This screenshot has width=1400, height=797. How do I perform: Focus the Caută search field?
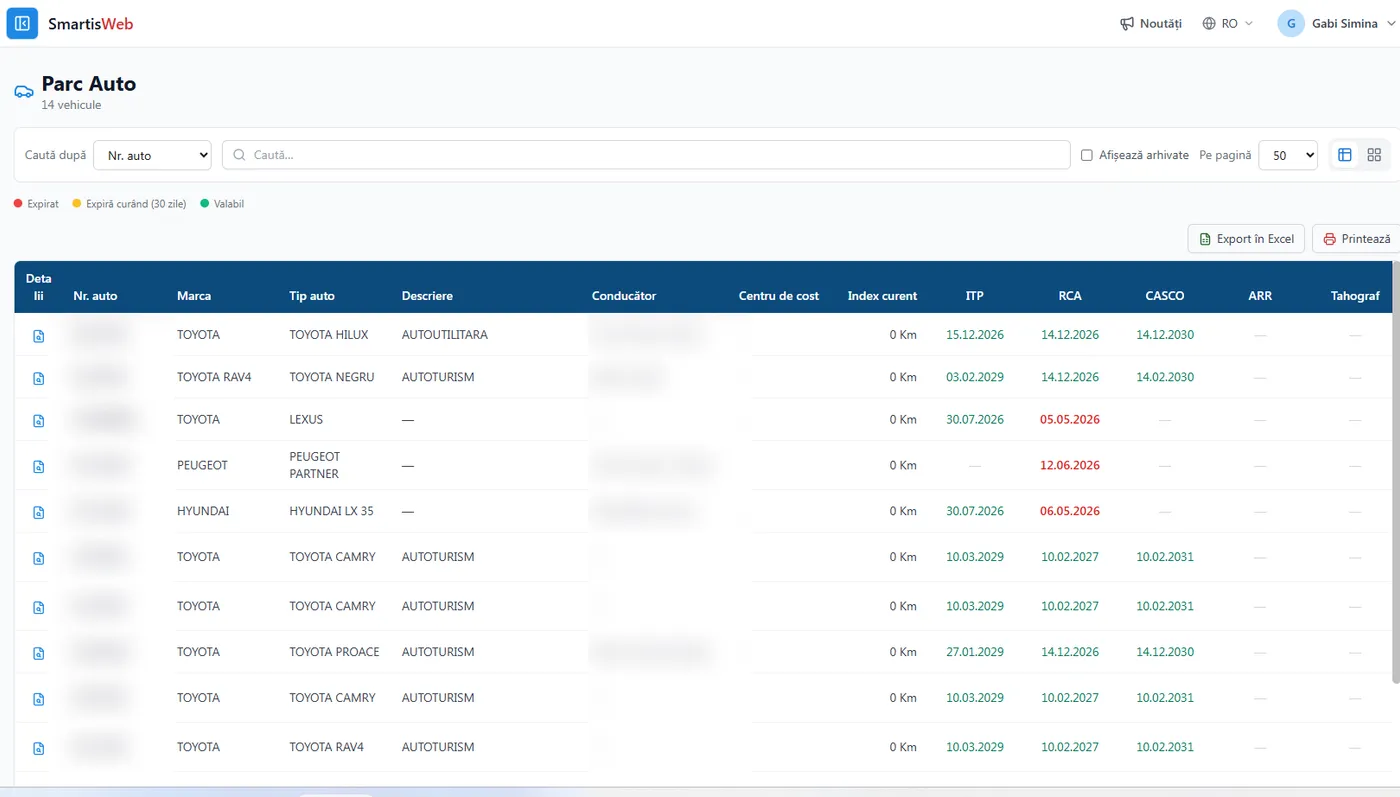(x=646, y=155)
